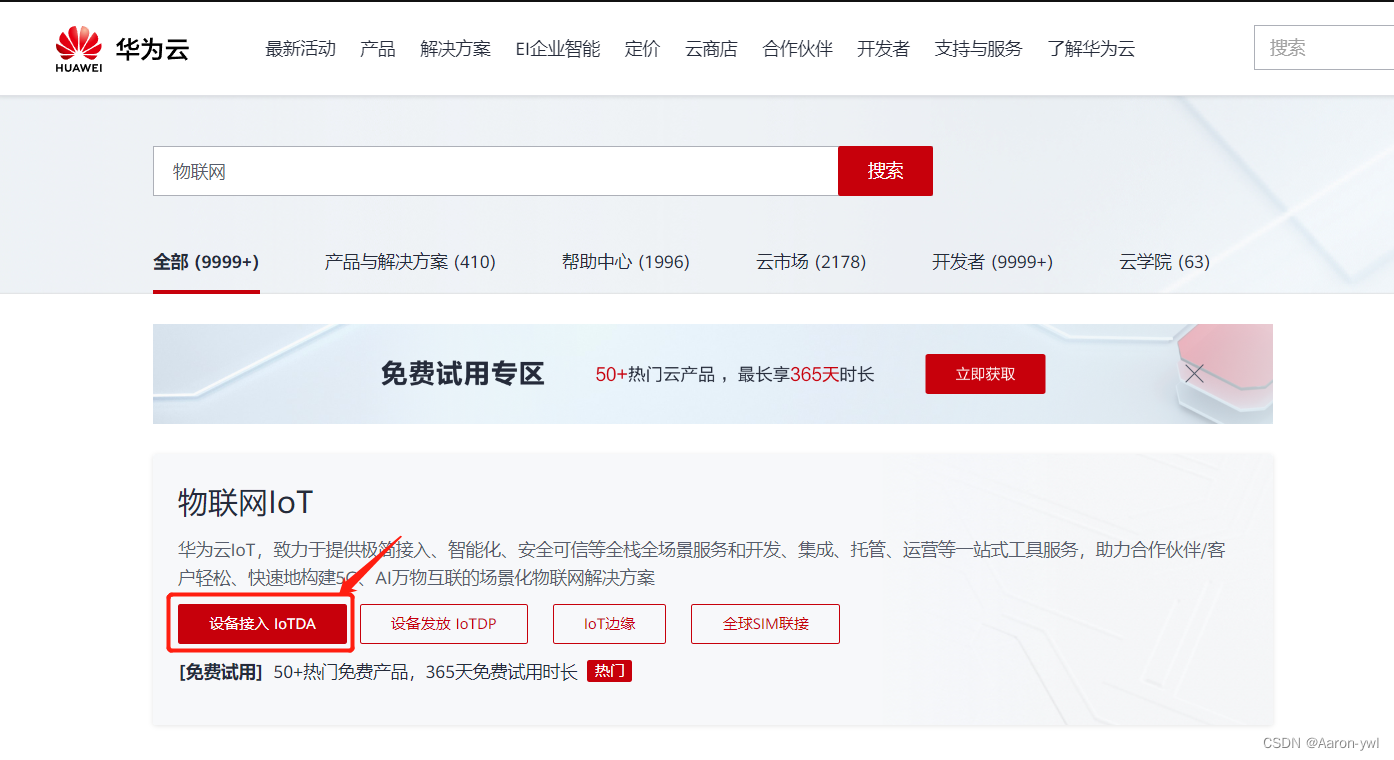This screenshot has height=760, width=1394.
Task: Open the 云商店 menu item
Action: click(711, 49)
